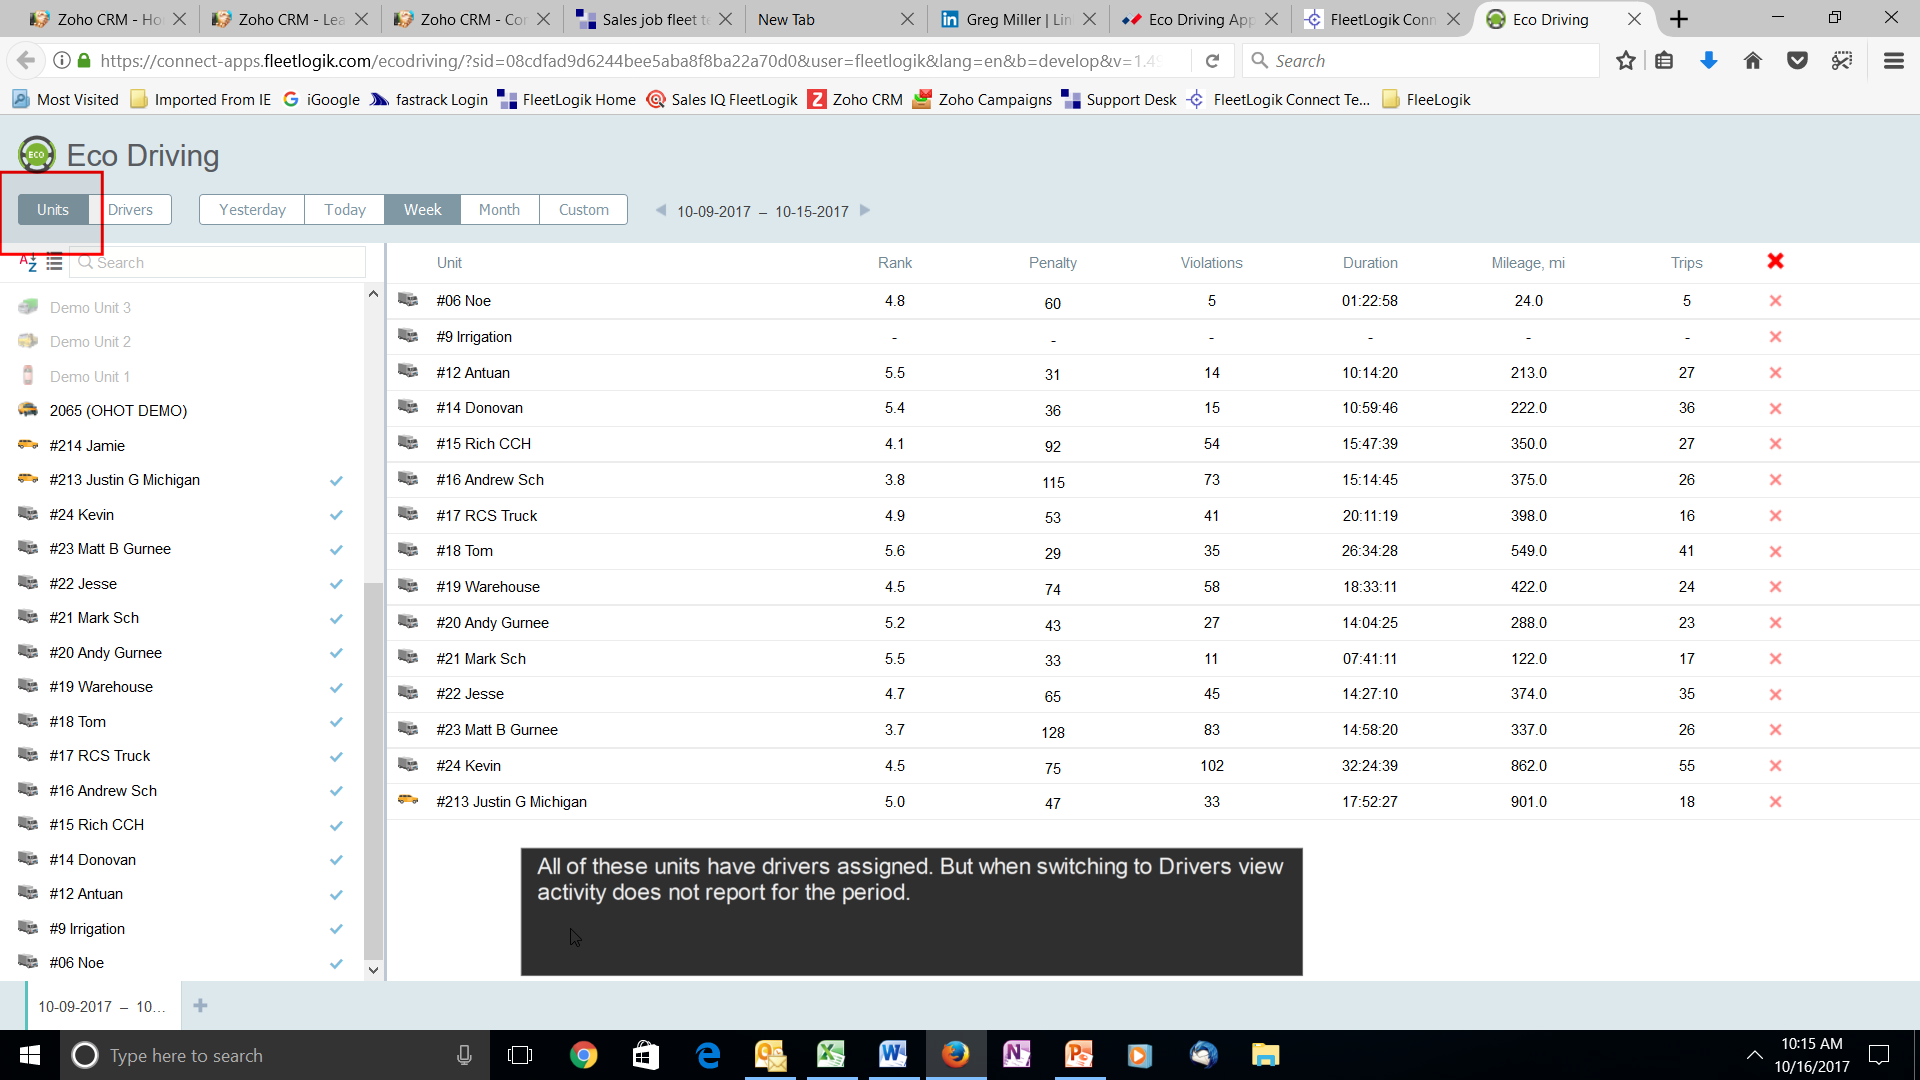The width and height of the screenshot is (1920, 1080).
Task: Open Firefox from the Windows taskbar
Action: pos(955,1055)
